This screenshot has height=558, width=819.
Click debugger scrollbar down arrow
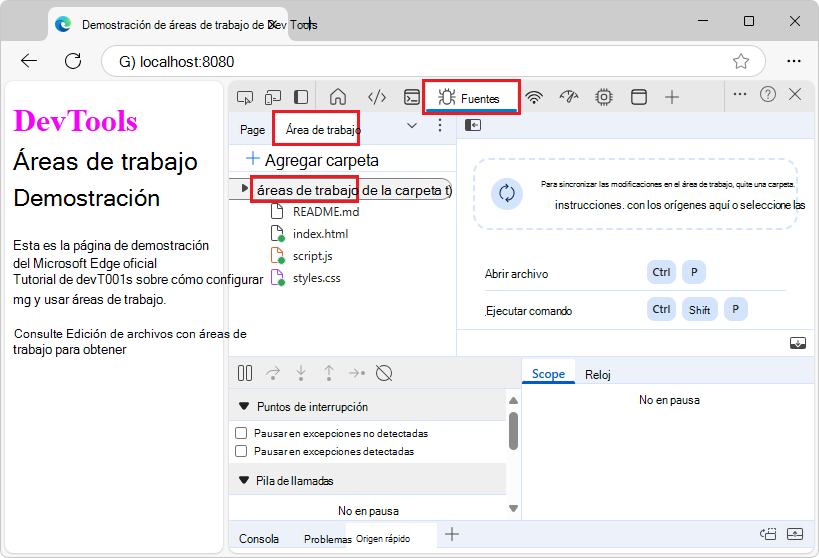(513, 508)
